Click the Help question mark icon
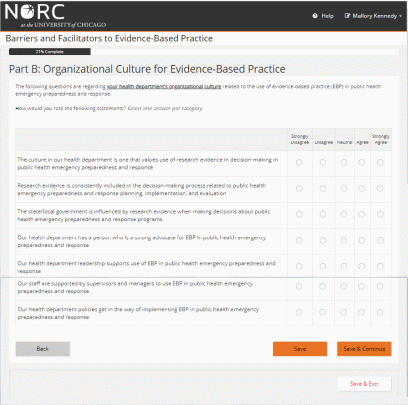The height and width of the screenshot is (405, 408). tap(315, 16)
